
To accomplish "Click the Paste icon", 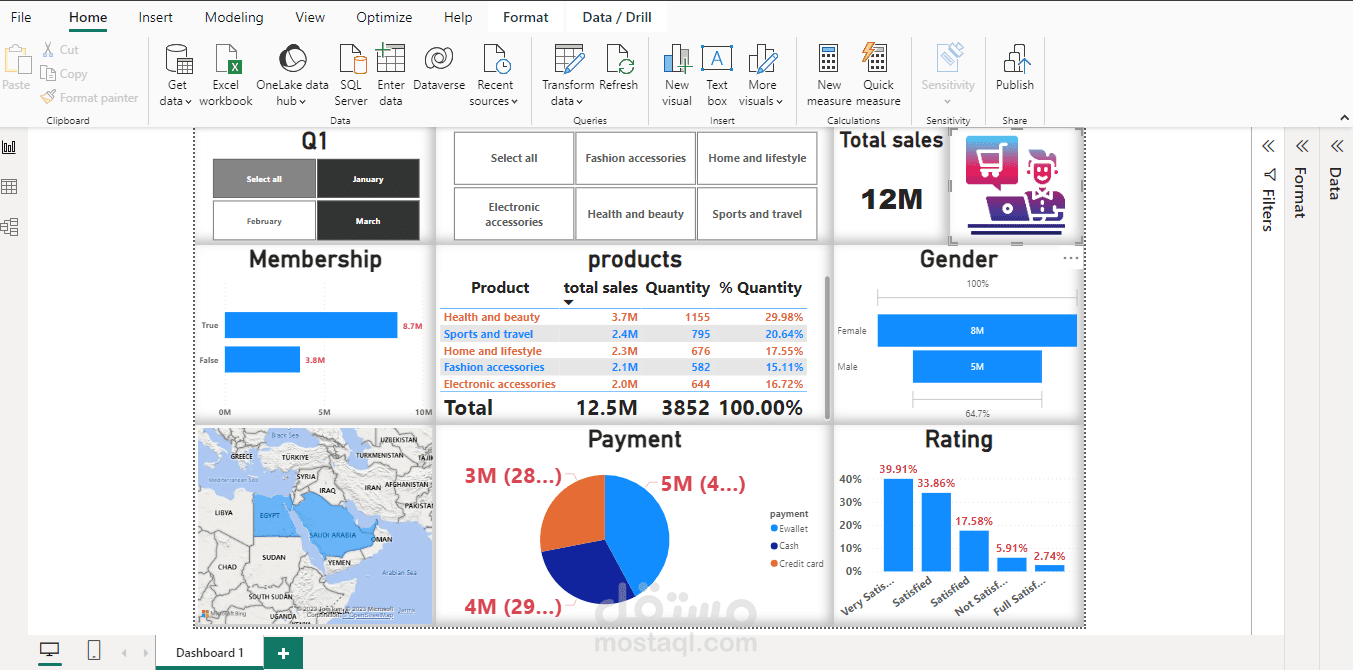I will 17,59.
